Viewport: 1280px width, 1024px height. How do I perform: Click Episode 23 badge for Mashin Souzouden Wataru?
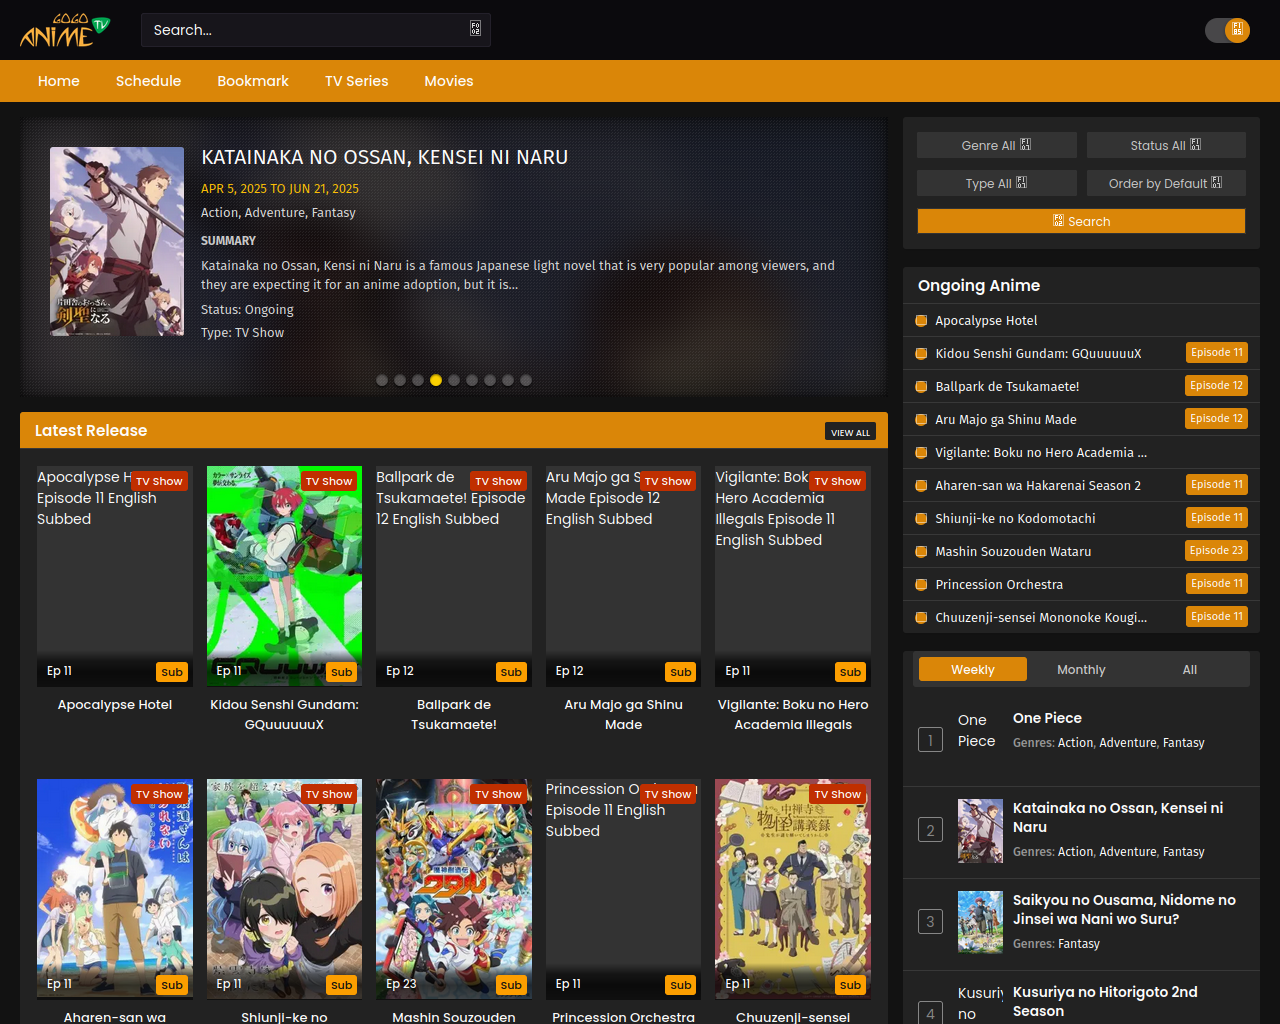click(1217, 551)
